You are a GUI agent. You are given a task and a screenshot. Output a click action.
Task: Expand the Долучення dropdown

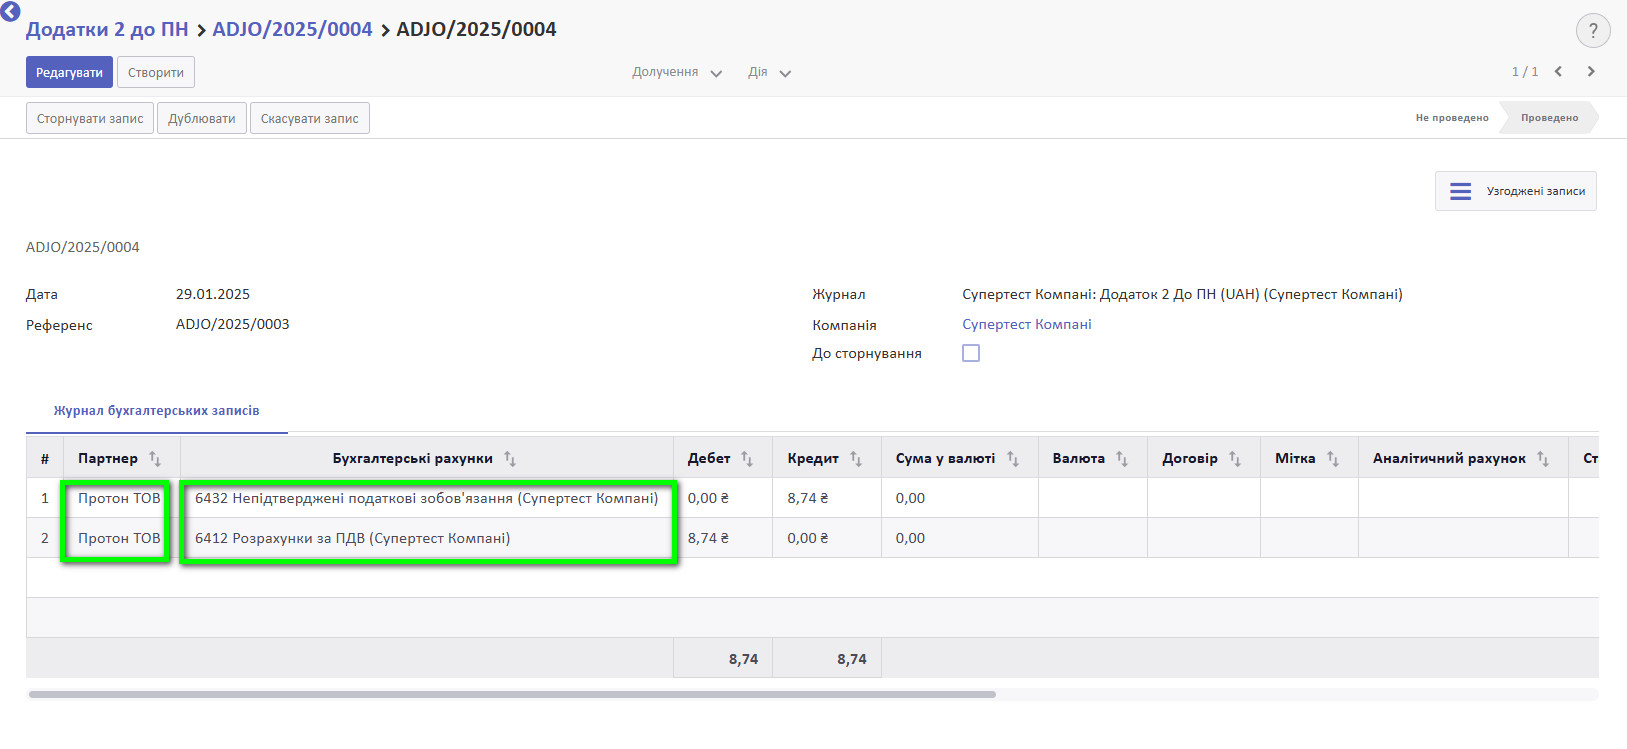pyautogui.click(x=677, y=73)
